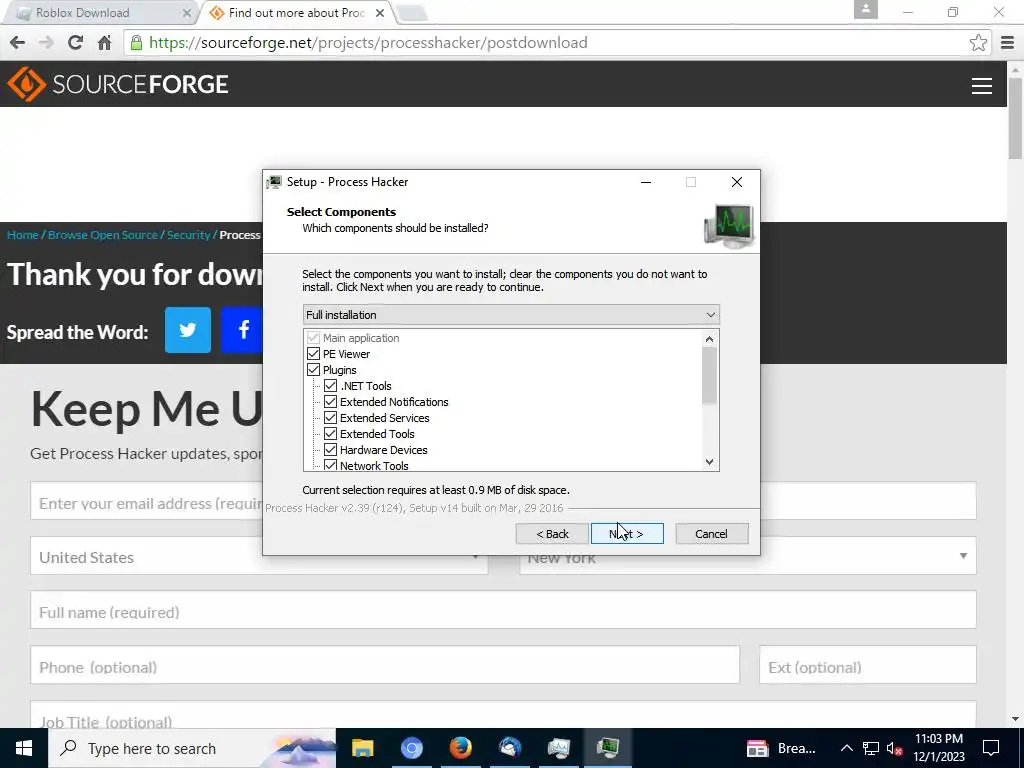Open SourceForge hamburger menu
Screen dimensions: 1024x768
[982, 86]
